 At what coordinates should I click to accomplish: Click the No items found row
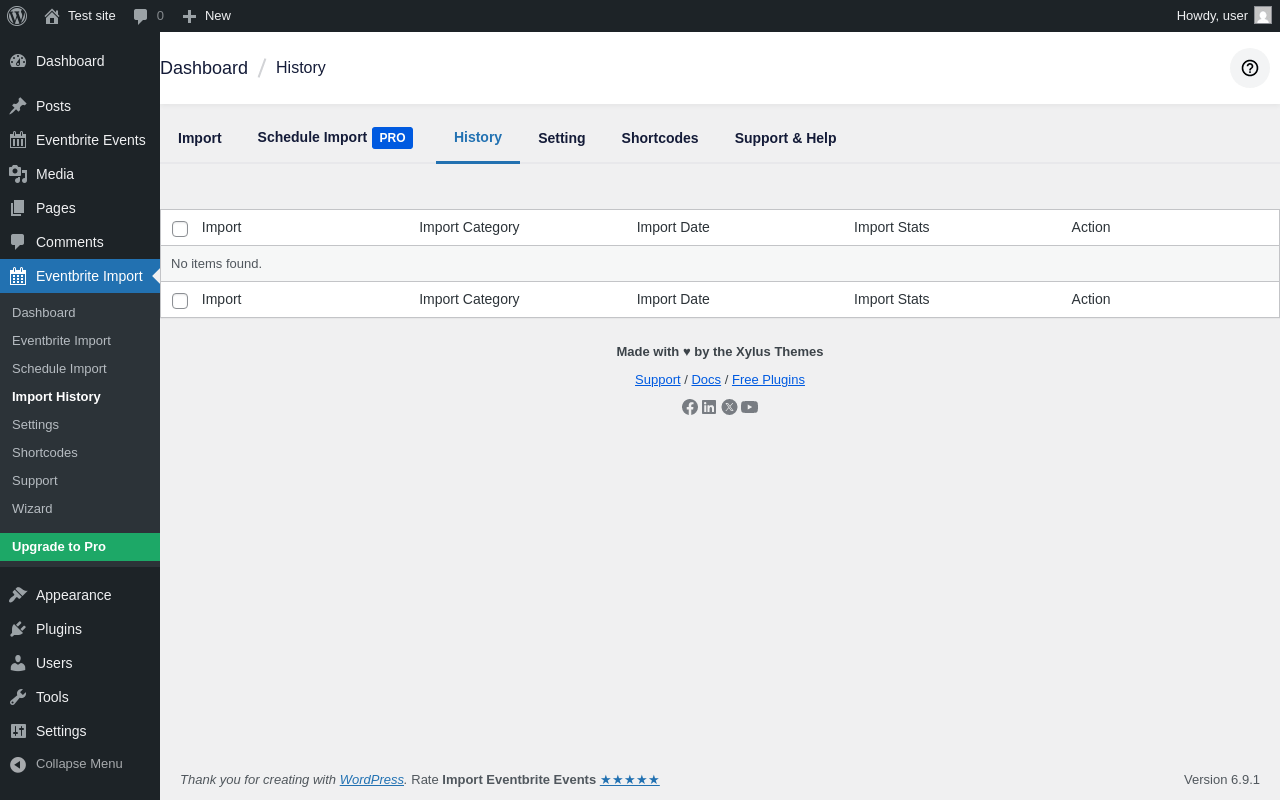pyautogui.click(x=720, y=264)
